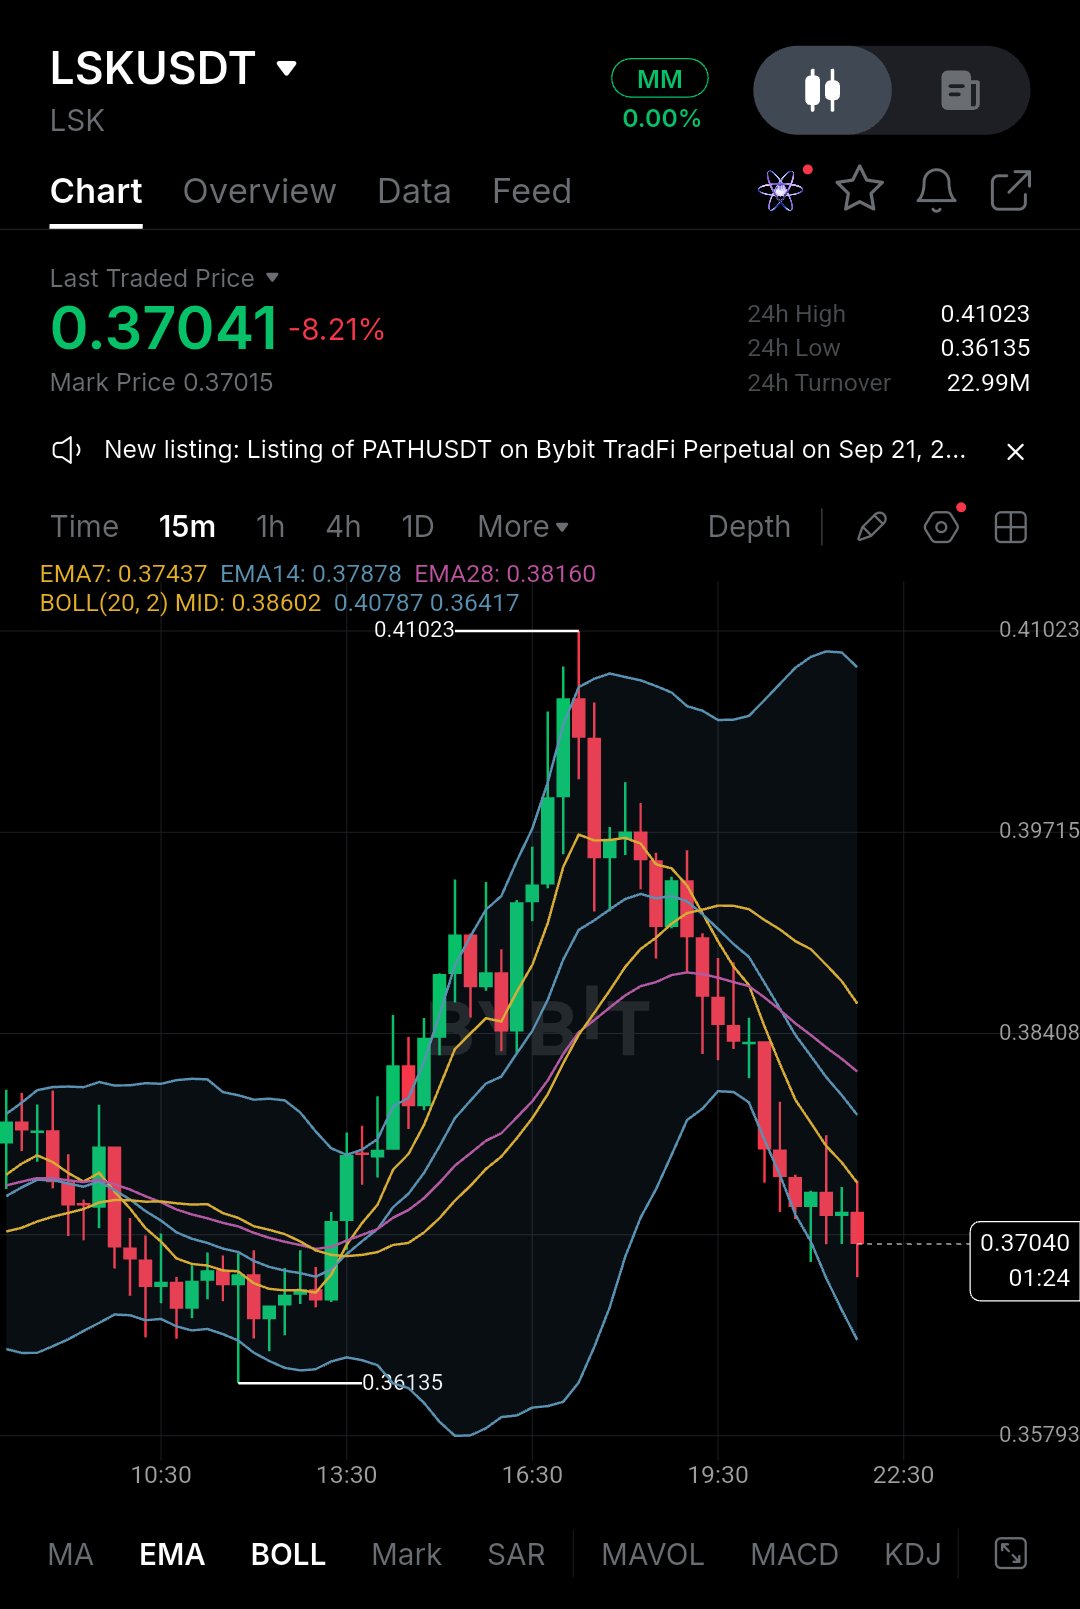Open chart settings hexagon icon
Screen dimensions: 1080x1609
tap(941, 527)
